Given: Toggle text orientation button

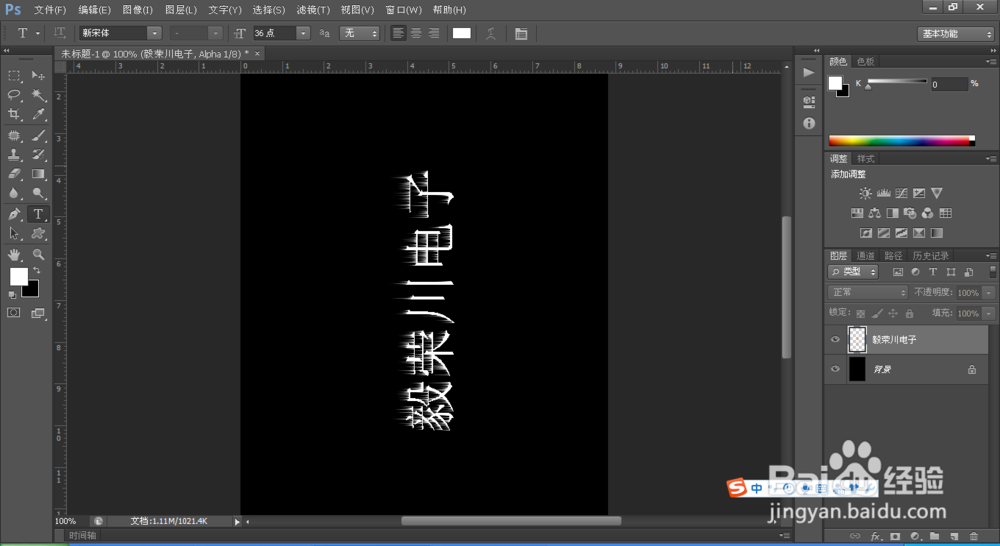Looking at the screenshot, I should click(59, 33).
